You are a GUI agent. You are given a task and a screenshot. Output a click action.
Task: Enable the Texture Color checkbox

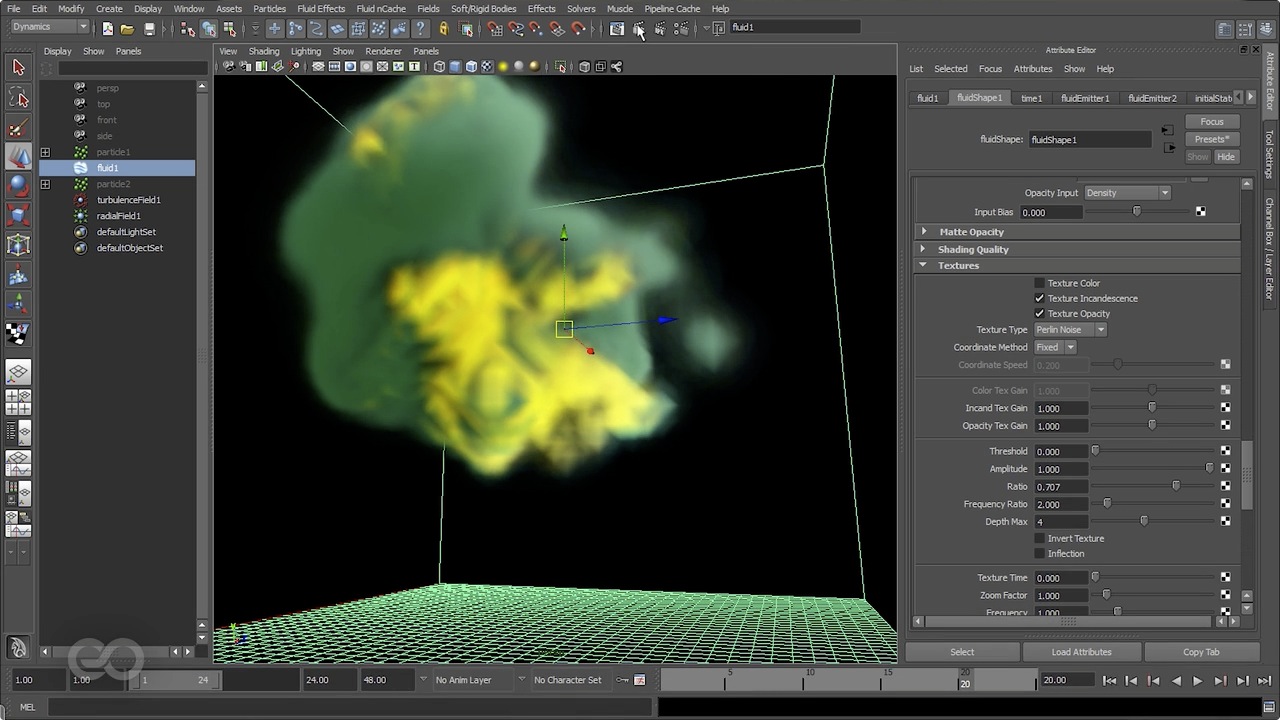point(1039,283)
